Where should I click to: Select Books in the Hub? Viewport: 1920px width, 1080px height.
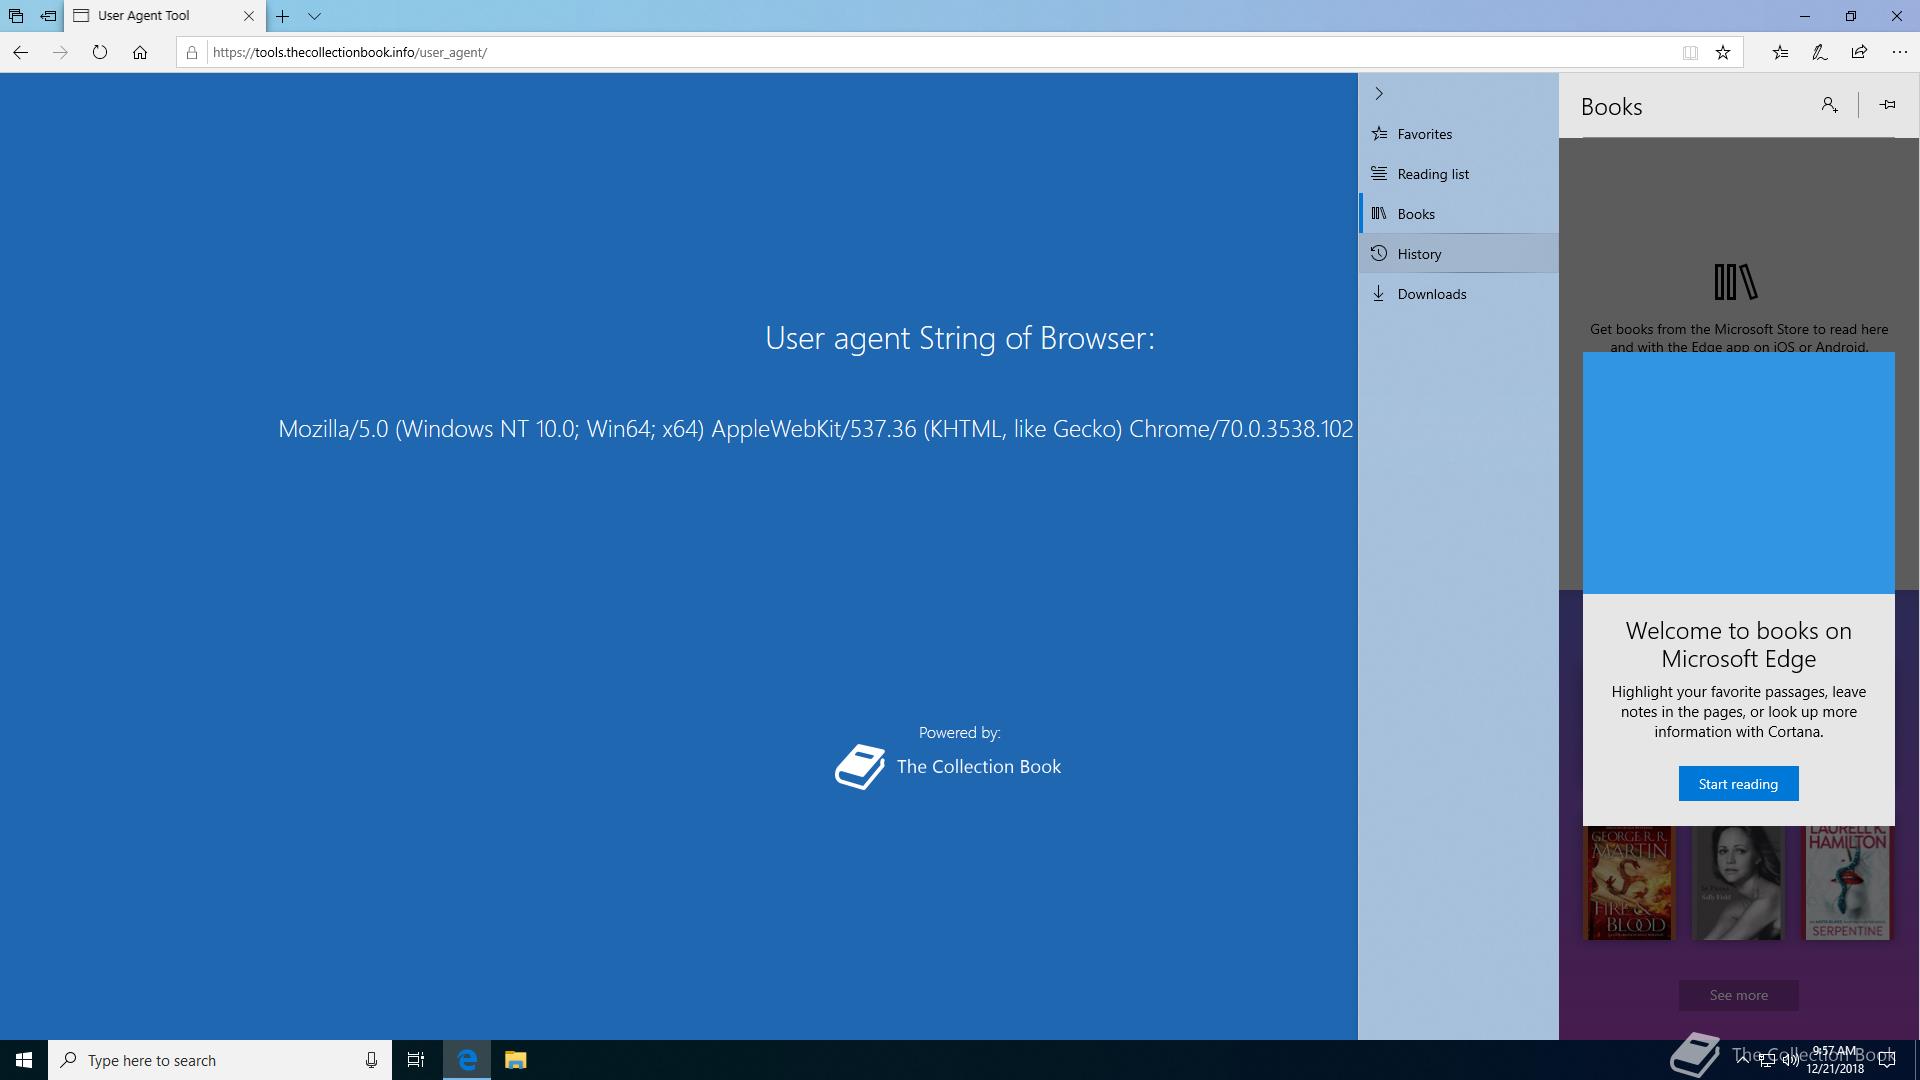[1459, 214]
